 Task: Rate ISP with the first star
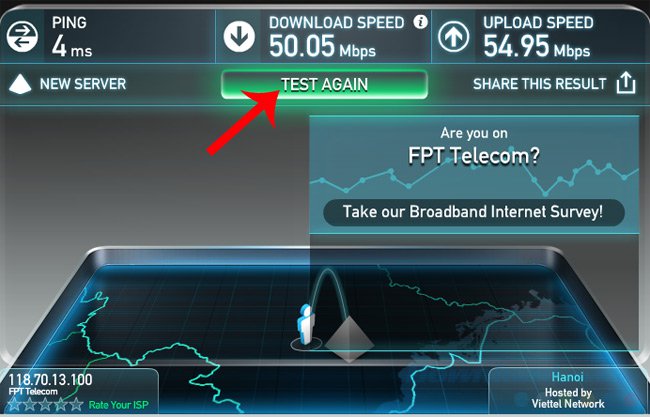(15, 404)
